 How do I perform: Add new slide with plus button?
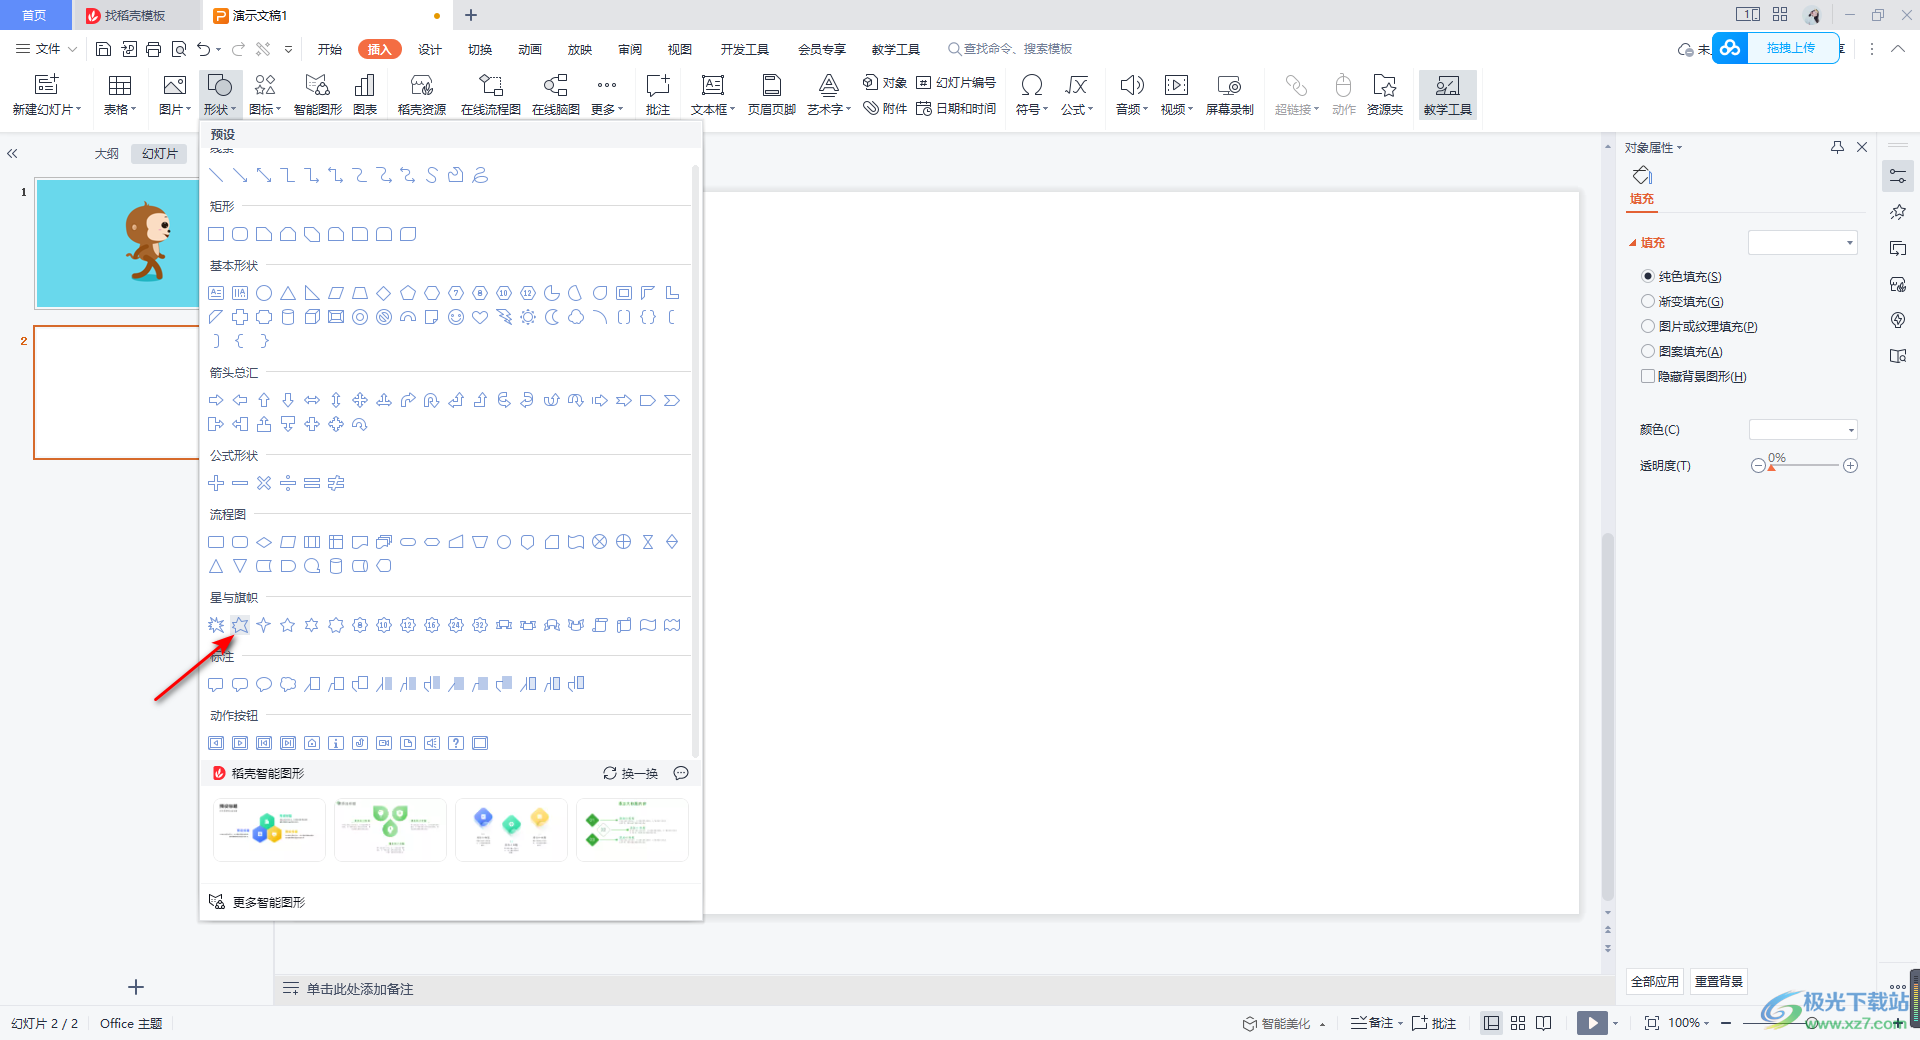tap(136, 987)
